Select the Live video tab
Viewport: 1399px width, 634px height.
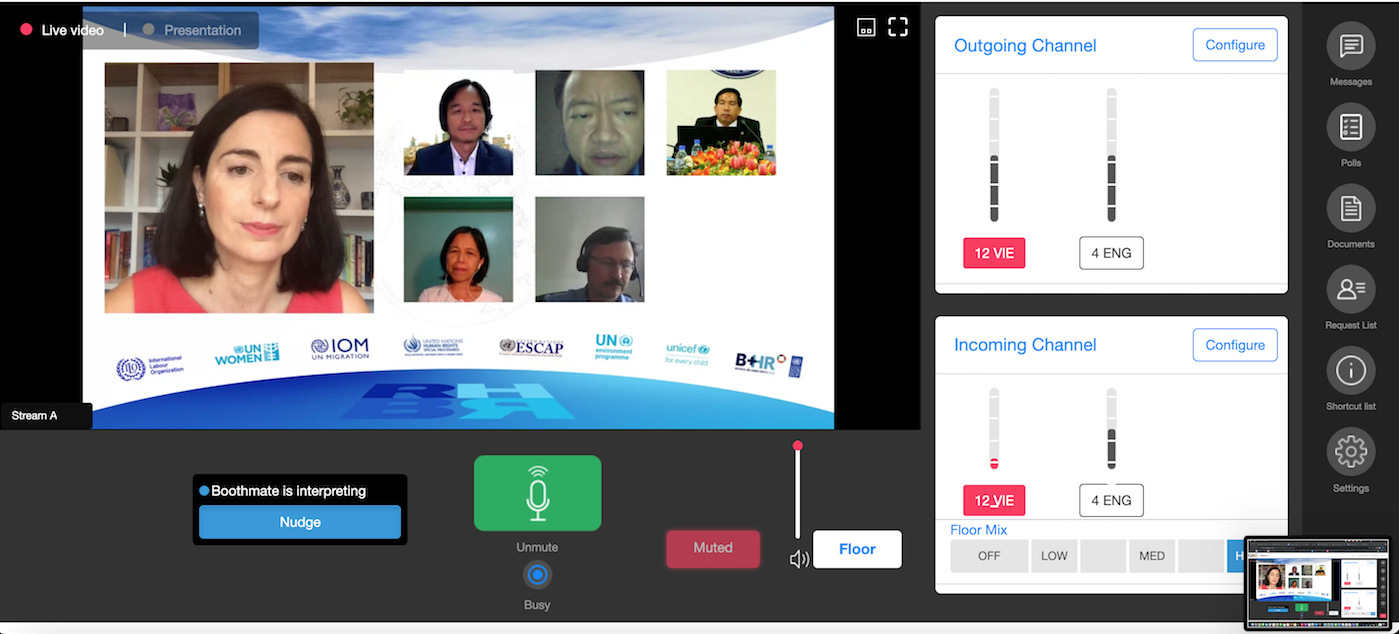click(x=72, y=30)
